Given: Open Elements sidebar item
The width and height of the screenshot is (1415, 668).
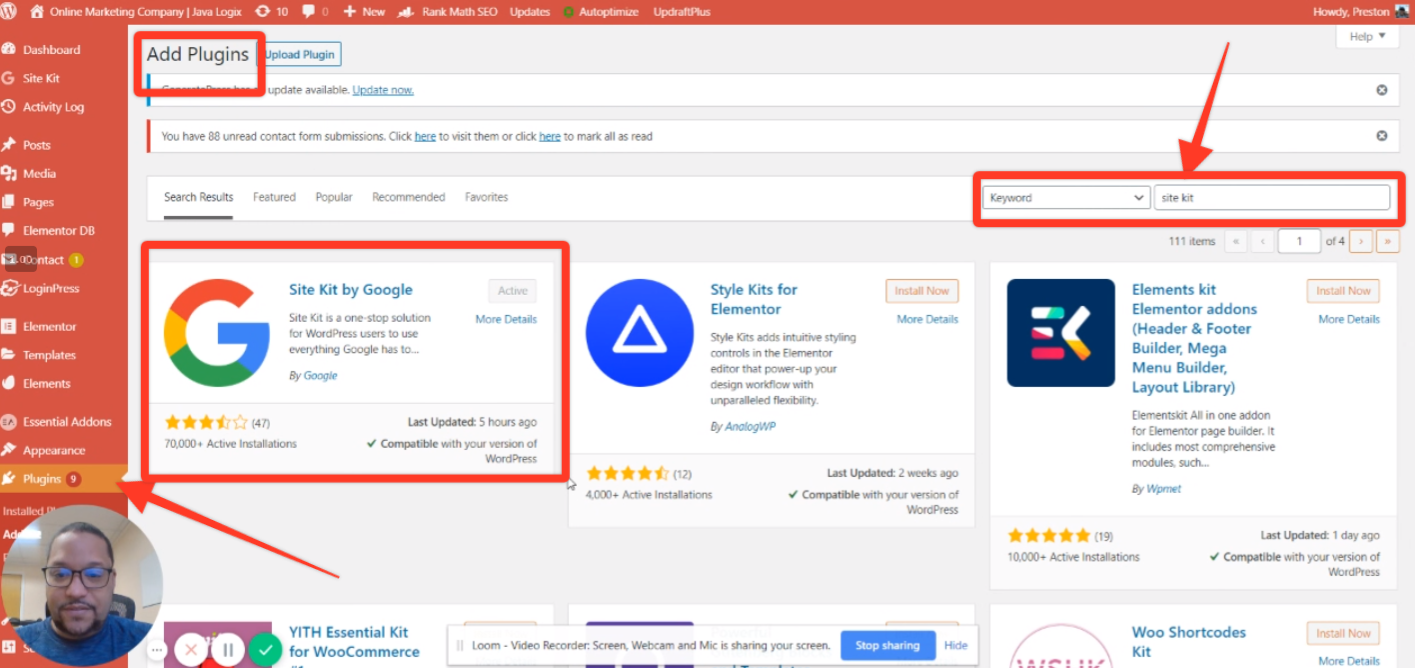Looking at the screenshot, I should (47, 383).
